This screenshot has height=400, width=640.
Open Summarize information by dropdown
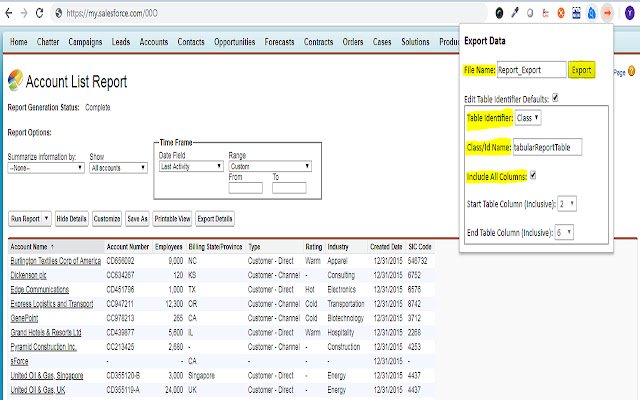click(46, 168)
